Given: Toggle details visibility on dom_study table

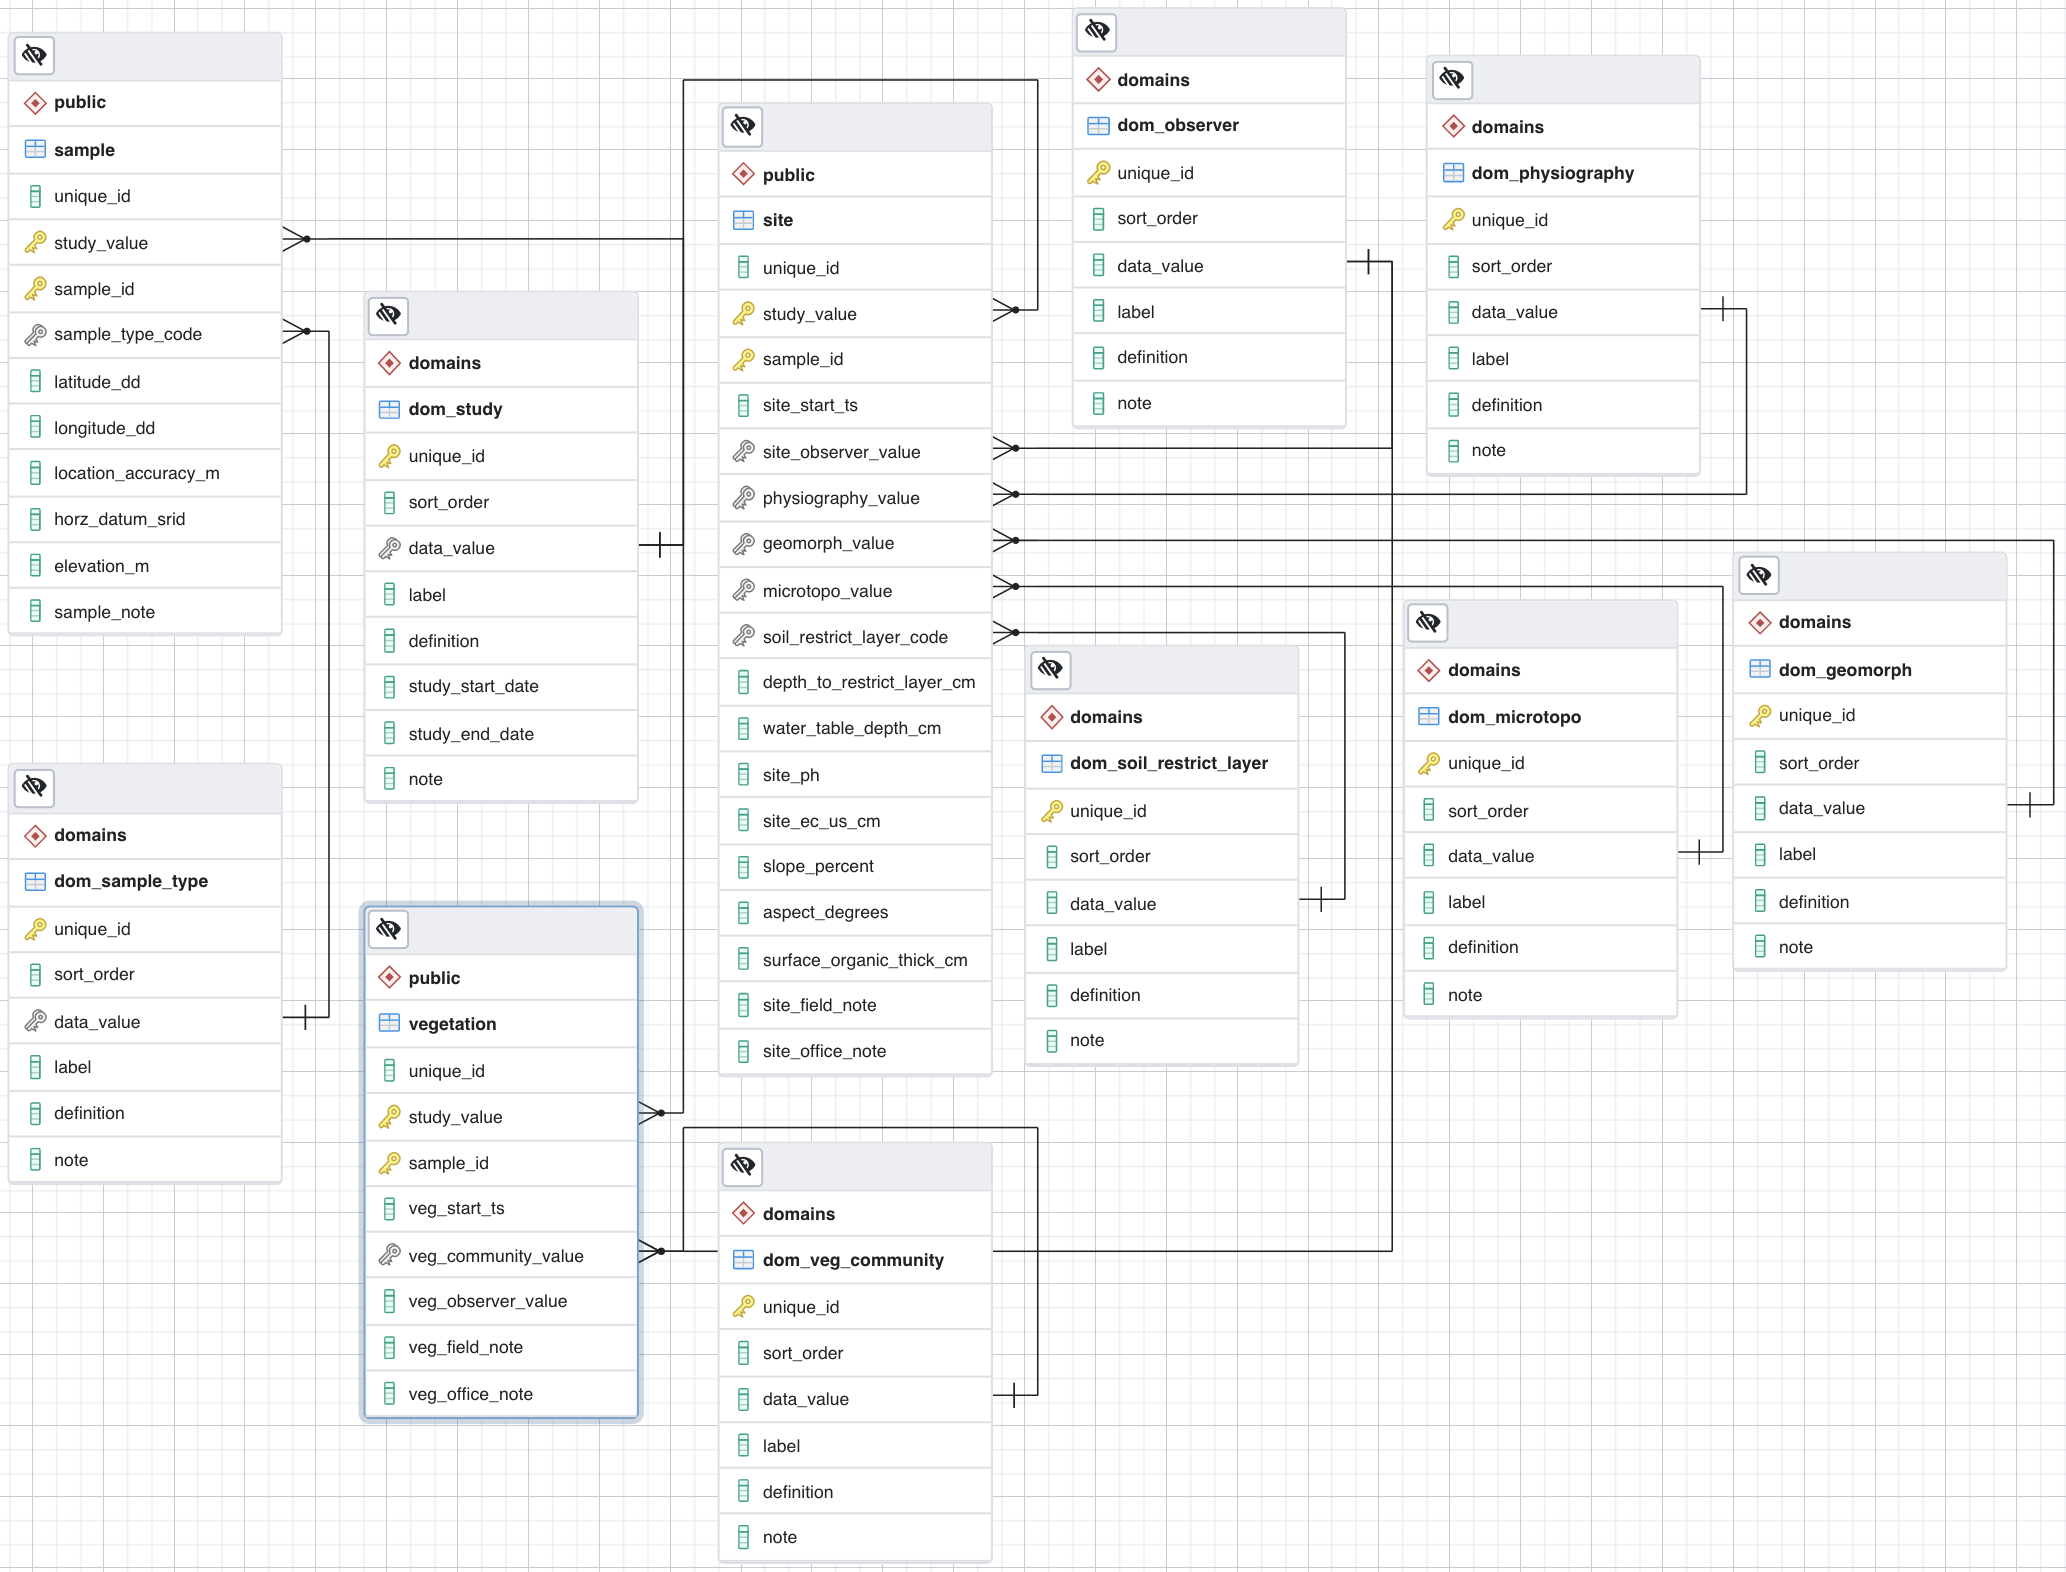Looking at the screenshot, I should pyautogui.click(x=389, y=316).
